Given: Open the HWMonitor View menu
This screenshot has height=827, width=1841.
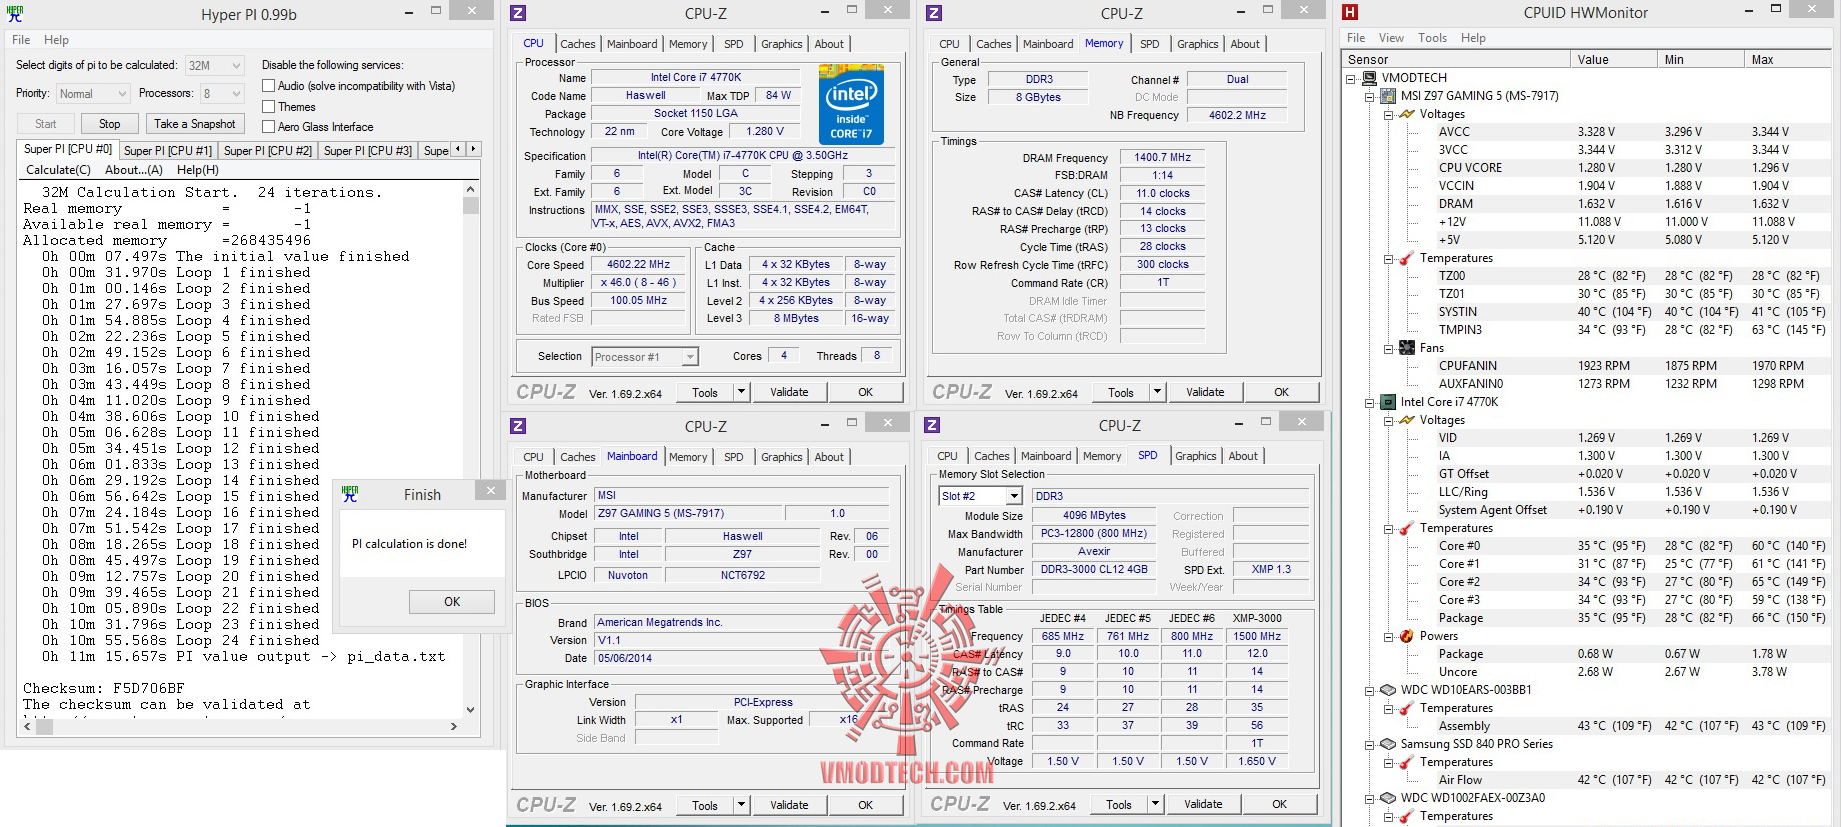Looking at the screenshot, I should click(1391, 38).
